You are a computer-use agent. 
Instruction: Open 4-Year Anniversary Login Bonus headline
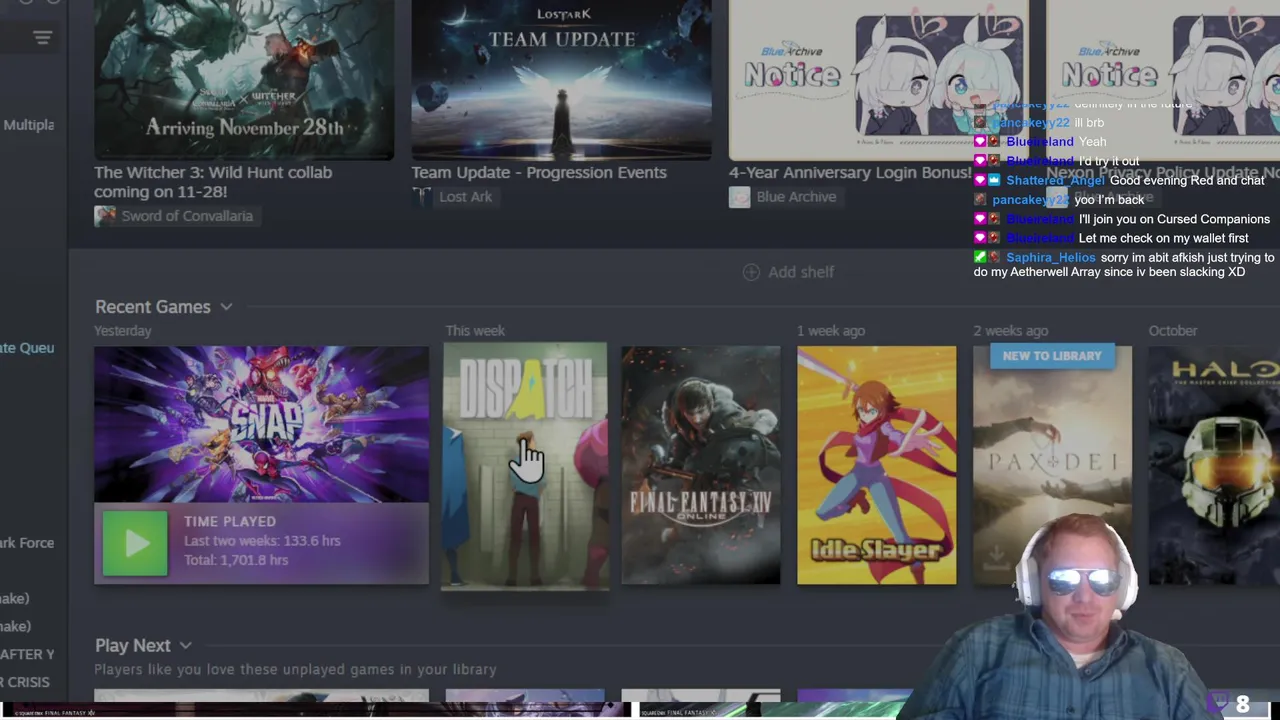(849, 173)
